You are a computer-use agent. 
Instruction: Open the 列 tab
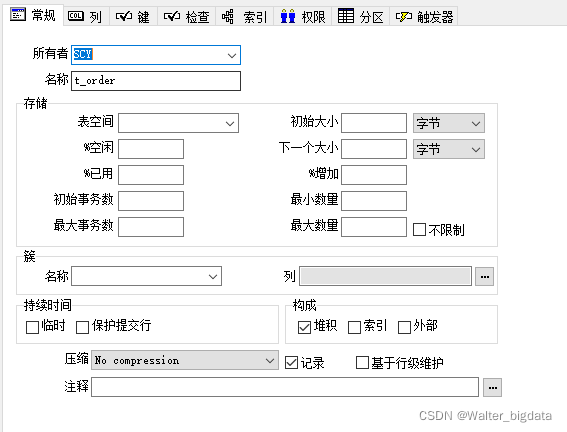point(86,17)
